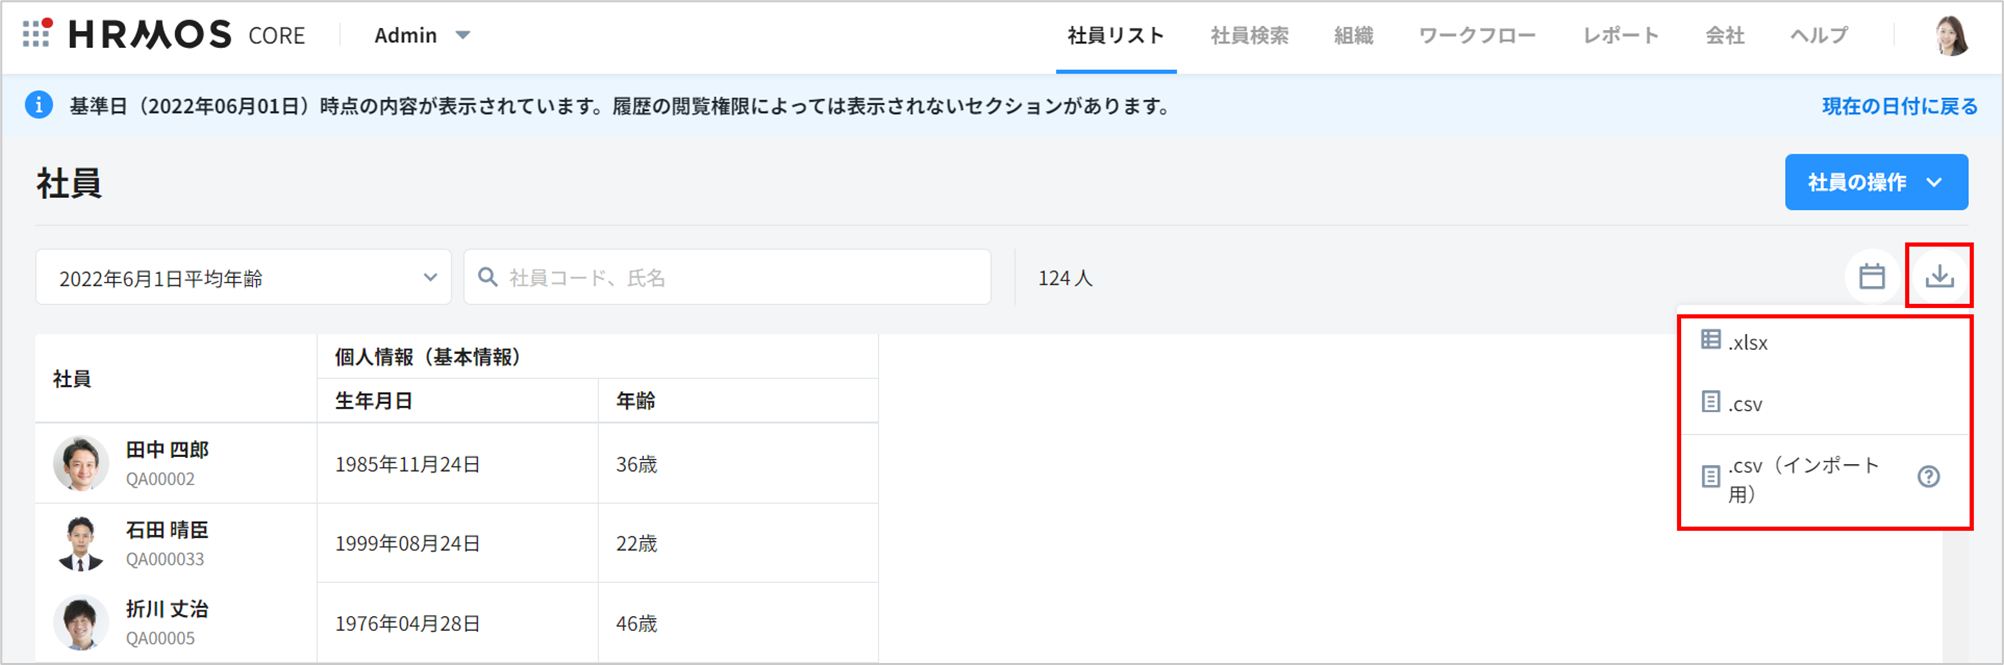Open the 社員の操作 dropdown button
Screen dimensions: 2004x665
coord(1876,182)
